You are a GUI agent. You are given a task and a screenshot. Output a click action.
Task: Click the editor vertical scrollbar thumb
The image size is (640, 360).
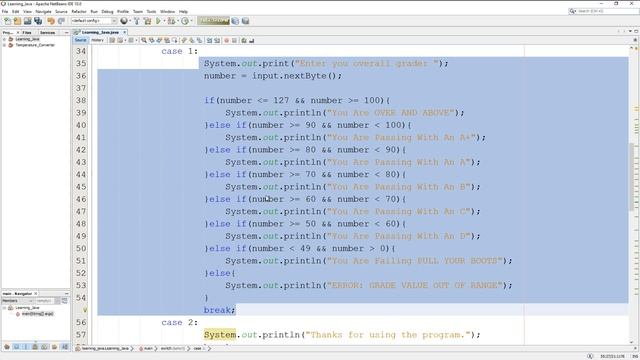[631, 176]
